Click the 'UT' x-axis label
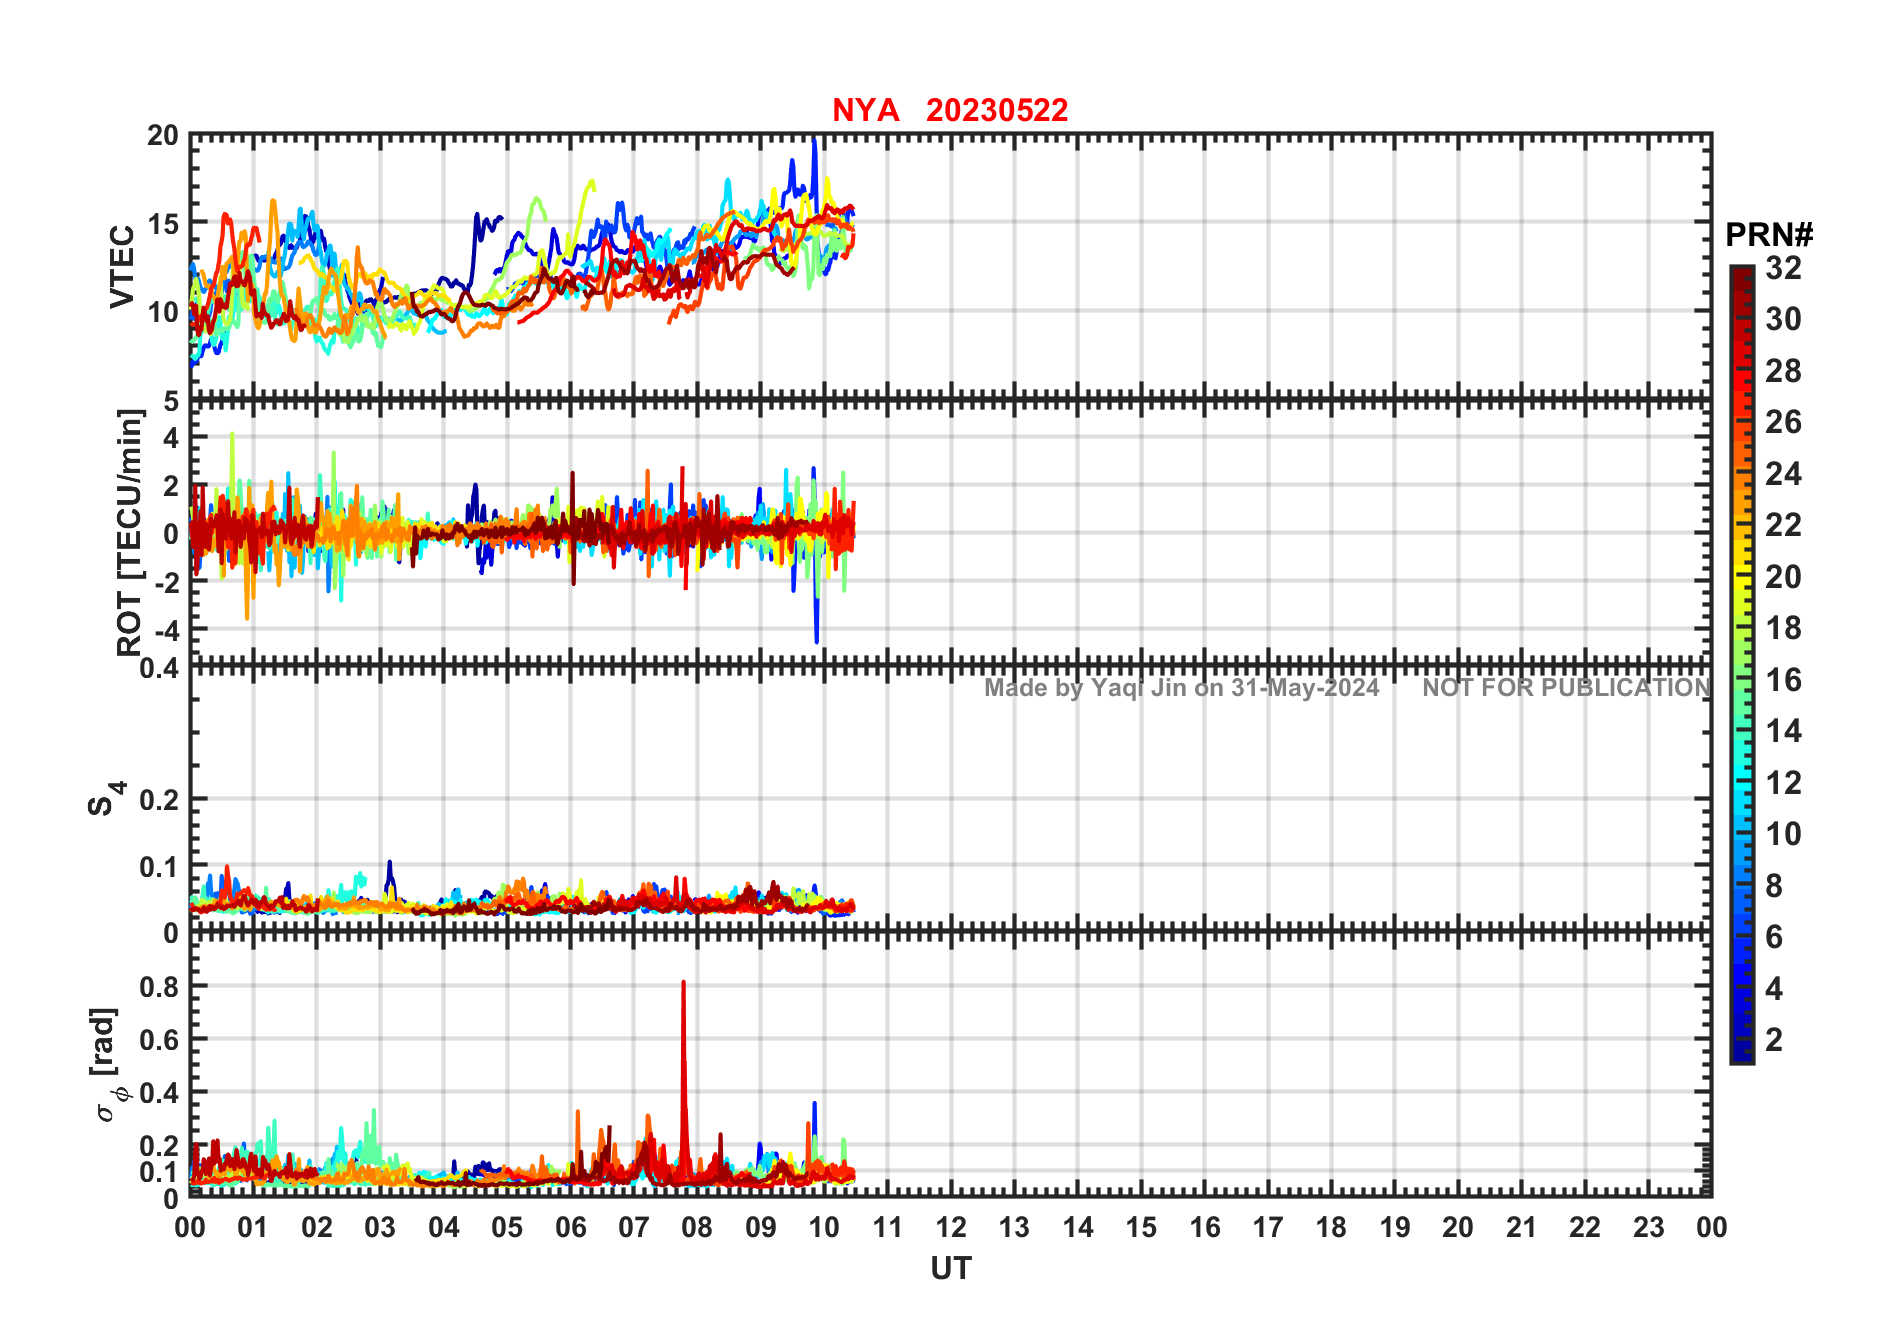The width and height of the screenshot is (1902, 1330). (x=951, y=1269)
